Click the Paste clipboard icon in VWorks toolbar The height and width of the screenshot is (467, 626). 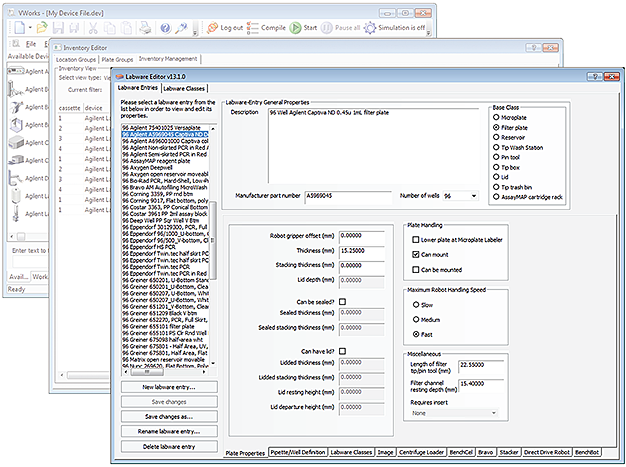click(x=126, y=28)
